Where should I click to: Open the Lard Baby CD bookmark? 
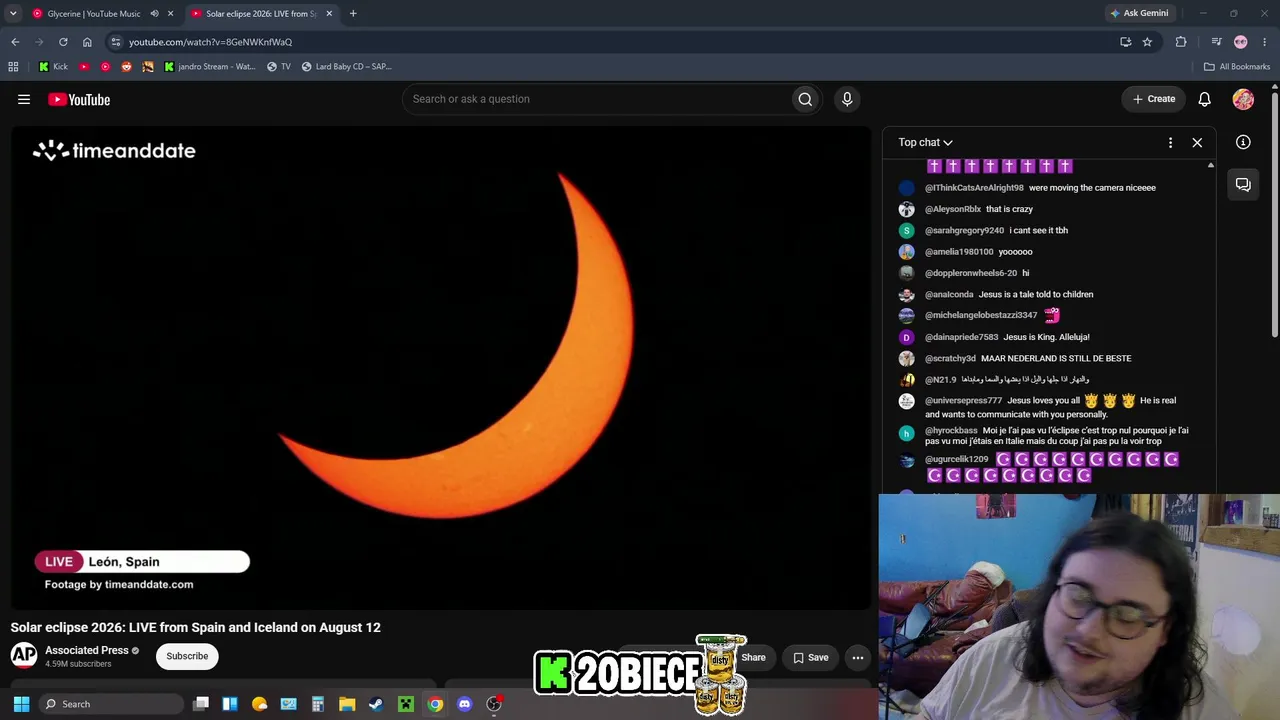pyautogui.click(x=347, y=67)
